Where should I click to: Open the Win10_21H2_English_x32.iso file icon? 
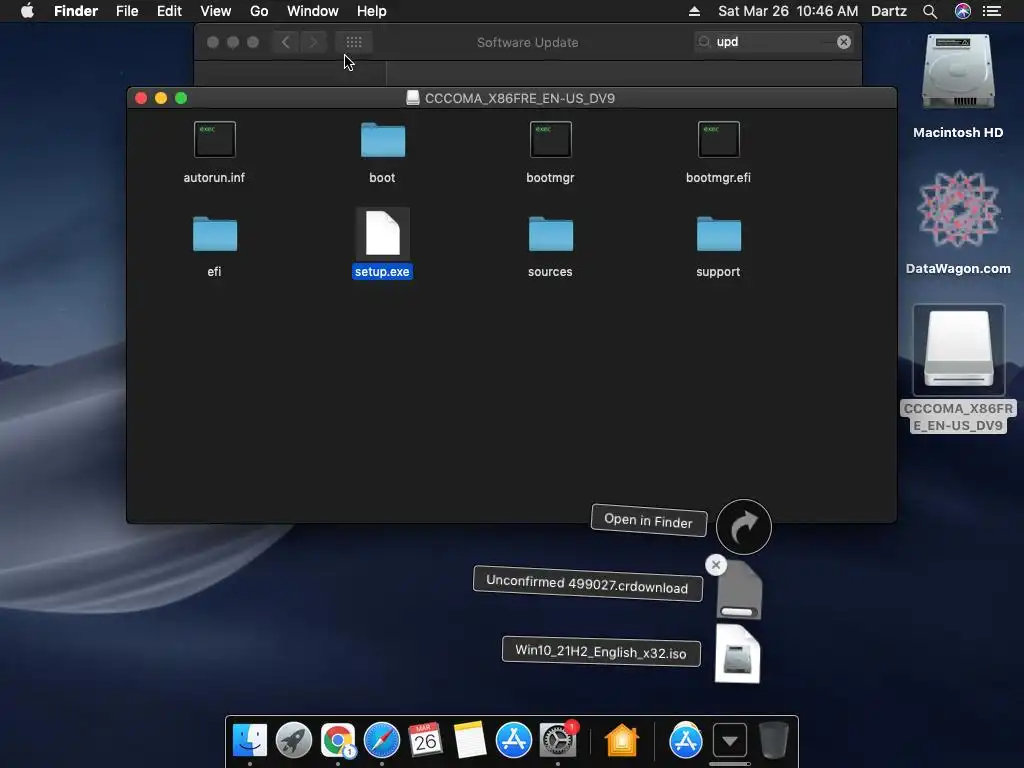tap(737, 654)
